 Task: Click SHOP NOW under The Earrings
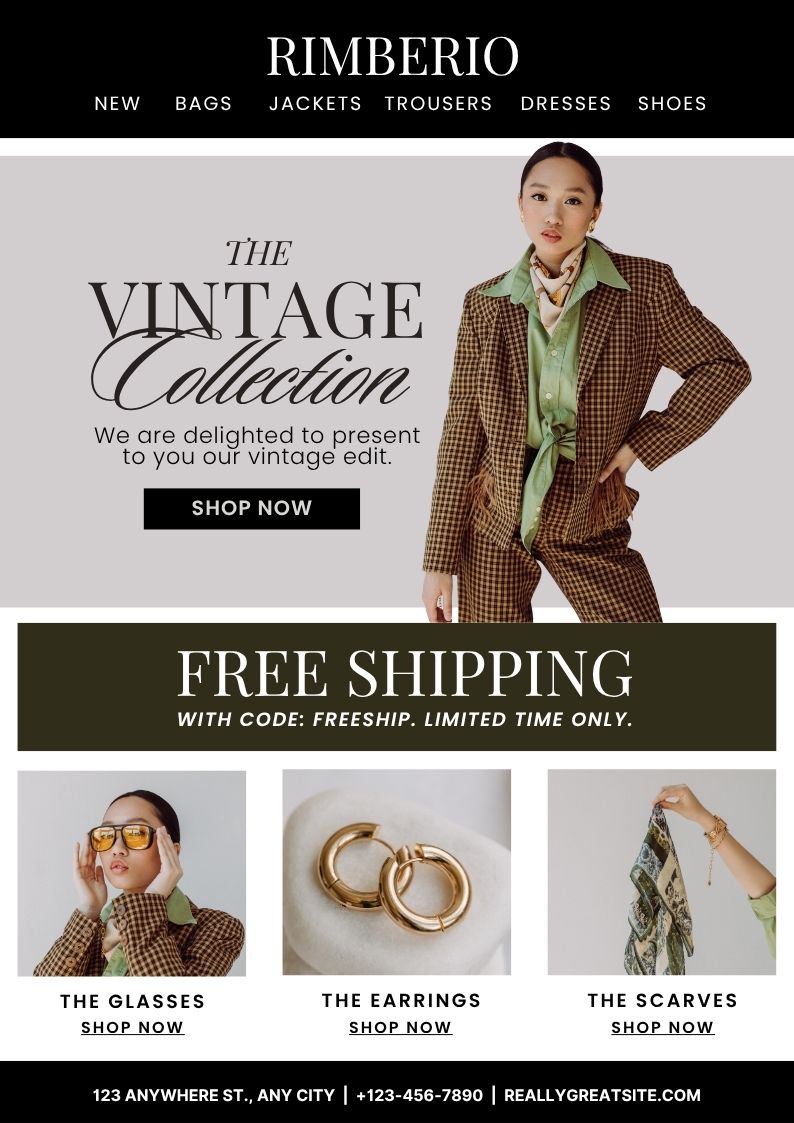[x=400, y=1028]
